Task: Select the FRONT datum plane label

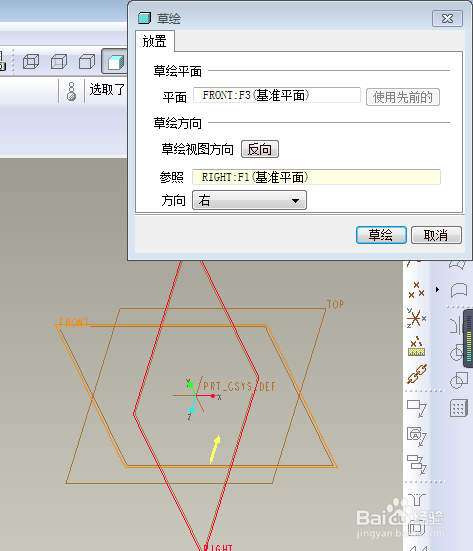Action: click(74, 322)
